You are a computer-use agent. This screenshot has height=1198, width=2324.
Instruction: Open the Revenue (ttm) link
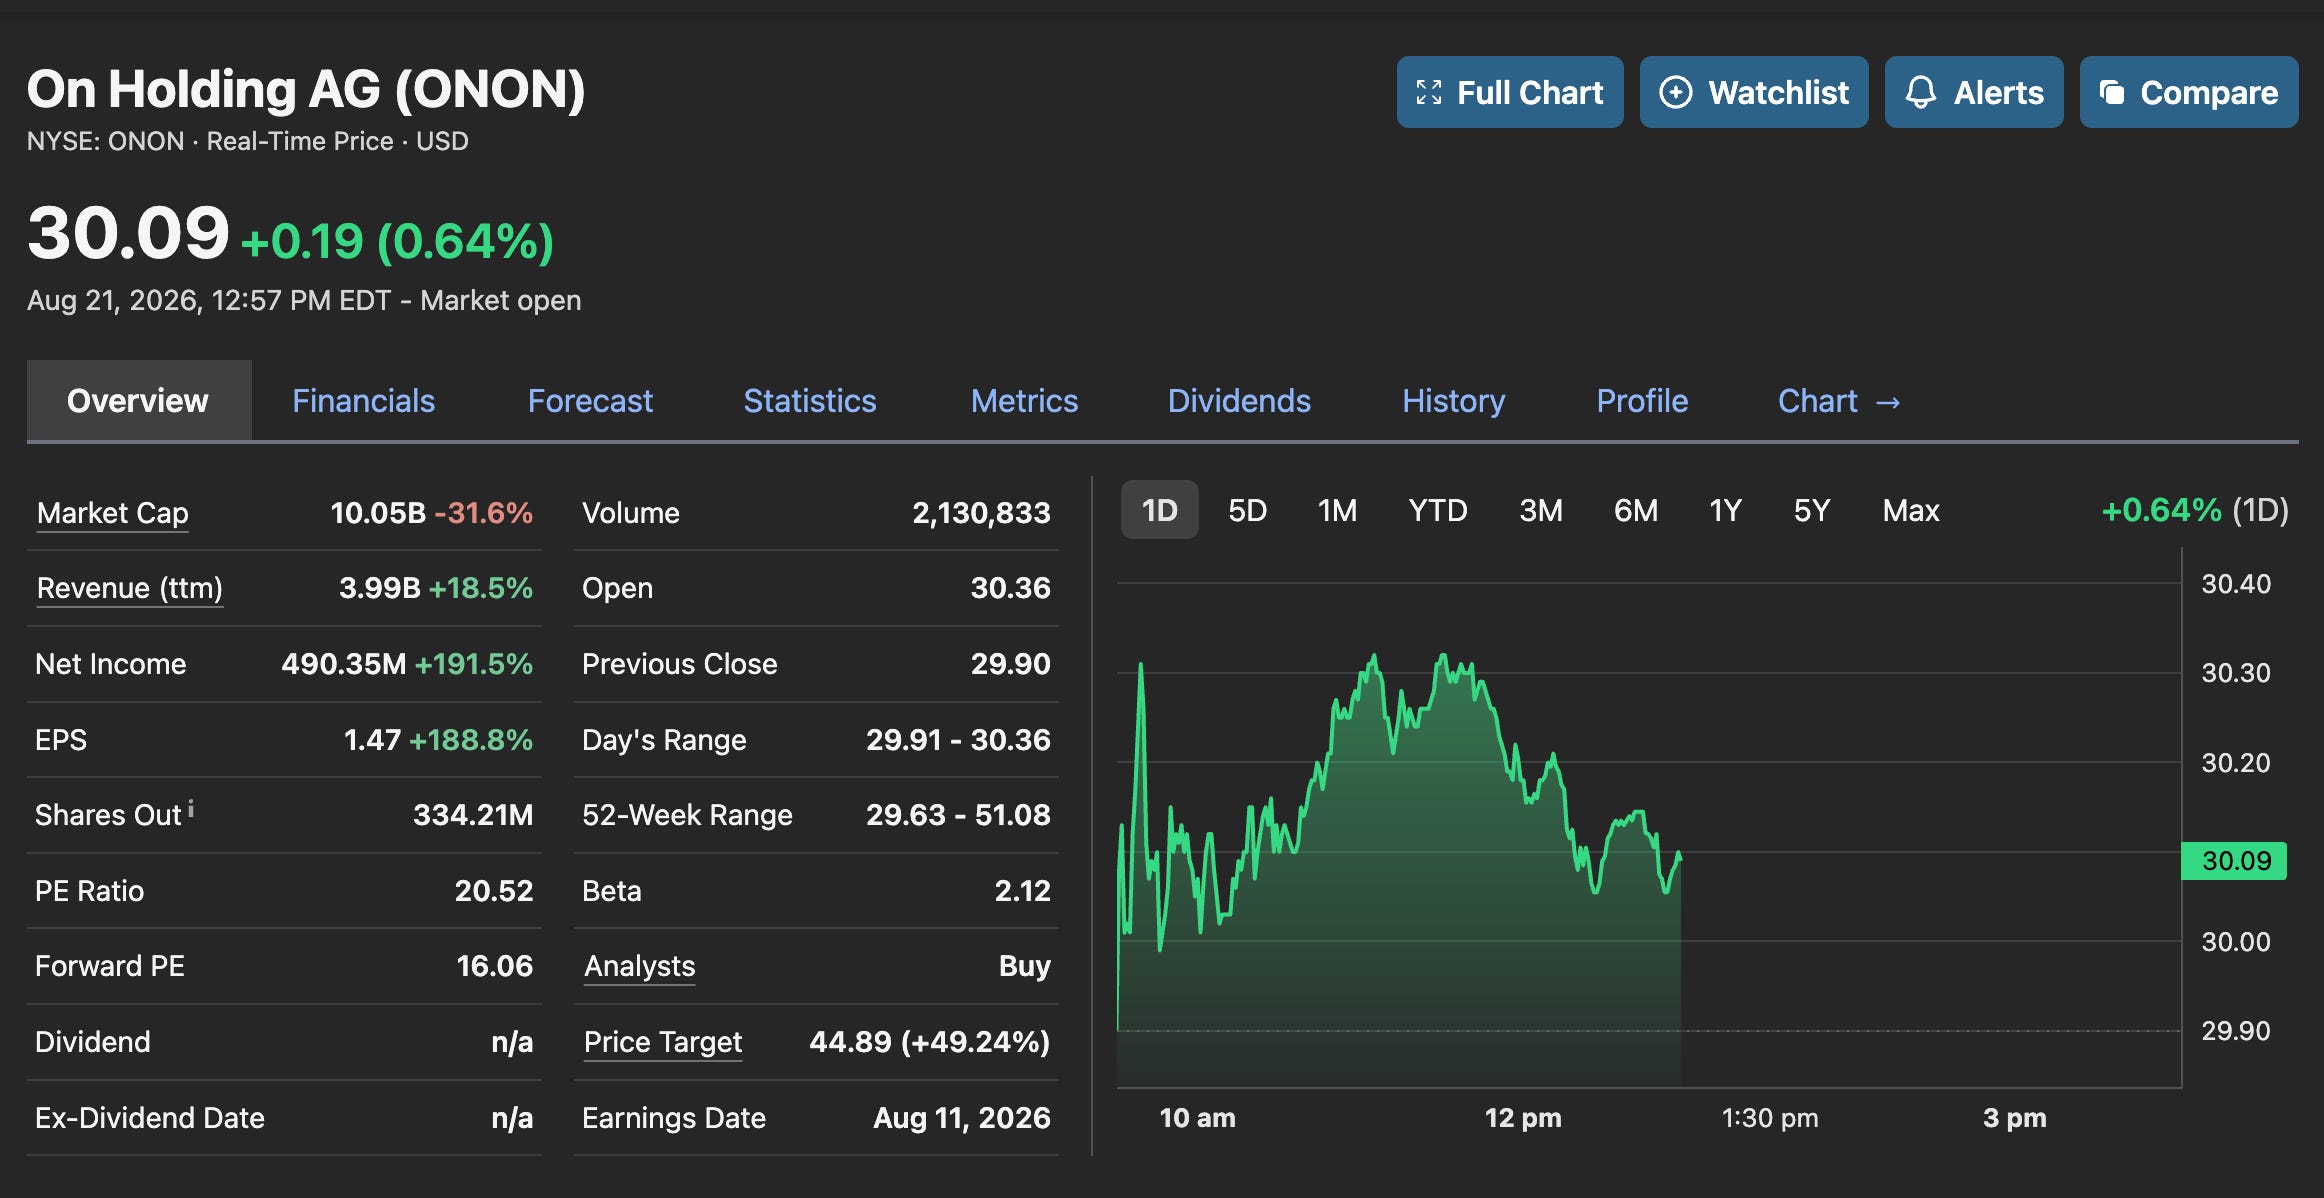[129, 588]
